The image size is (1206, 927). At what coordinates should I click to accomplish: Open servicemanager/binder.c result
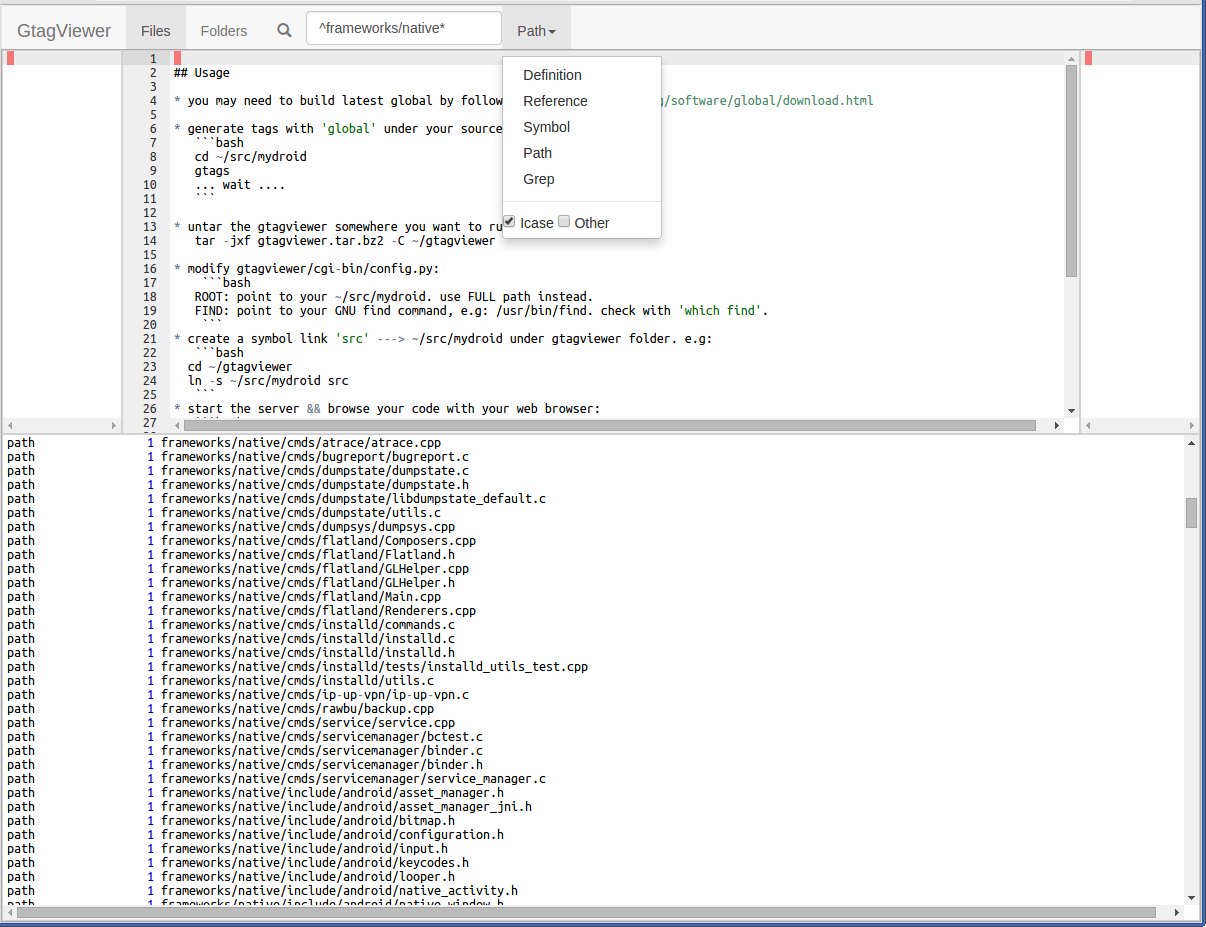[x=322, y=750]
